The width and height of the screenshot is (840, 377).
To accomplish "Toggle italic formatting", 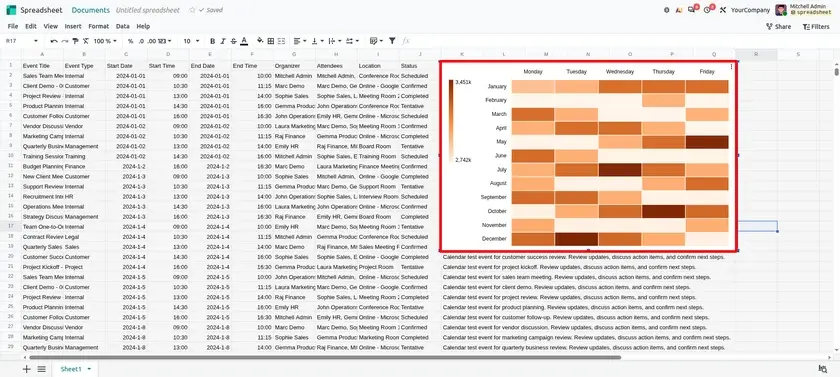I will coord(223,41).
